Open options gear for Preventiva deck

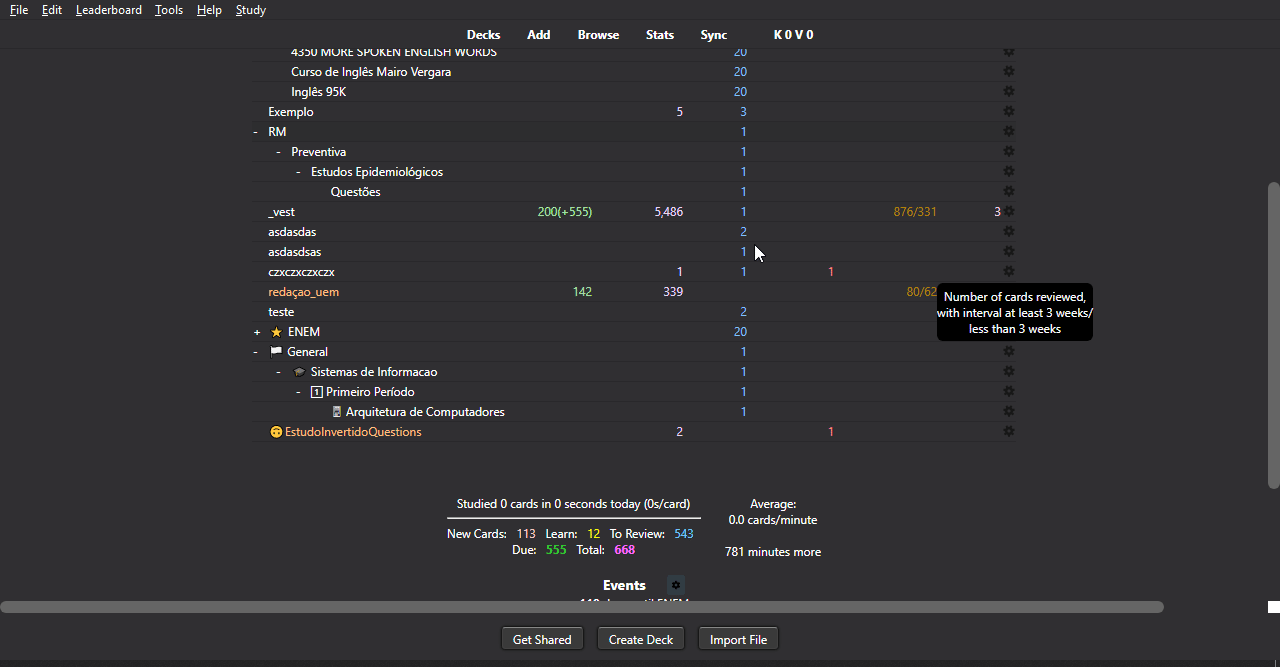pos(1009,152)
